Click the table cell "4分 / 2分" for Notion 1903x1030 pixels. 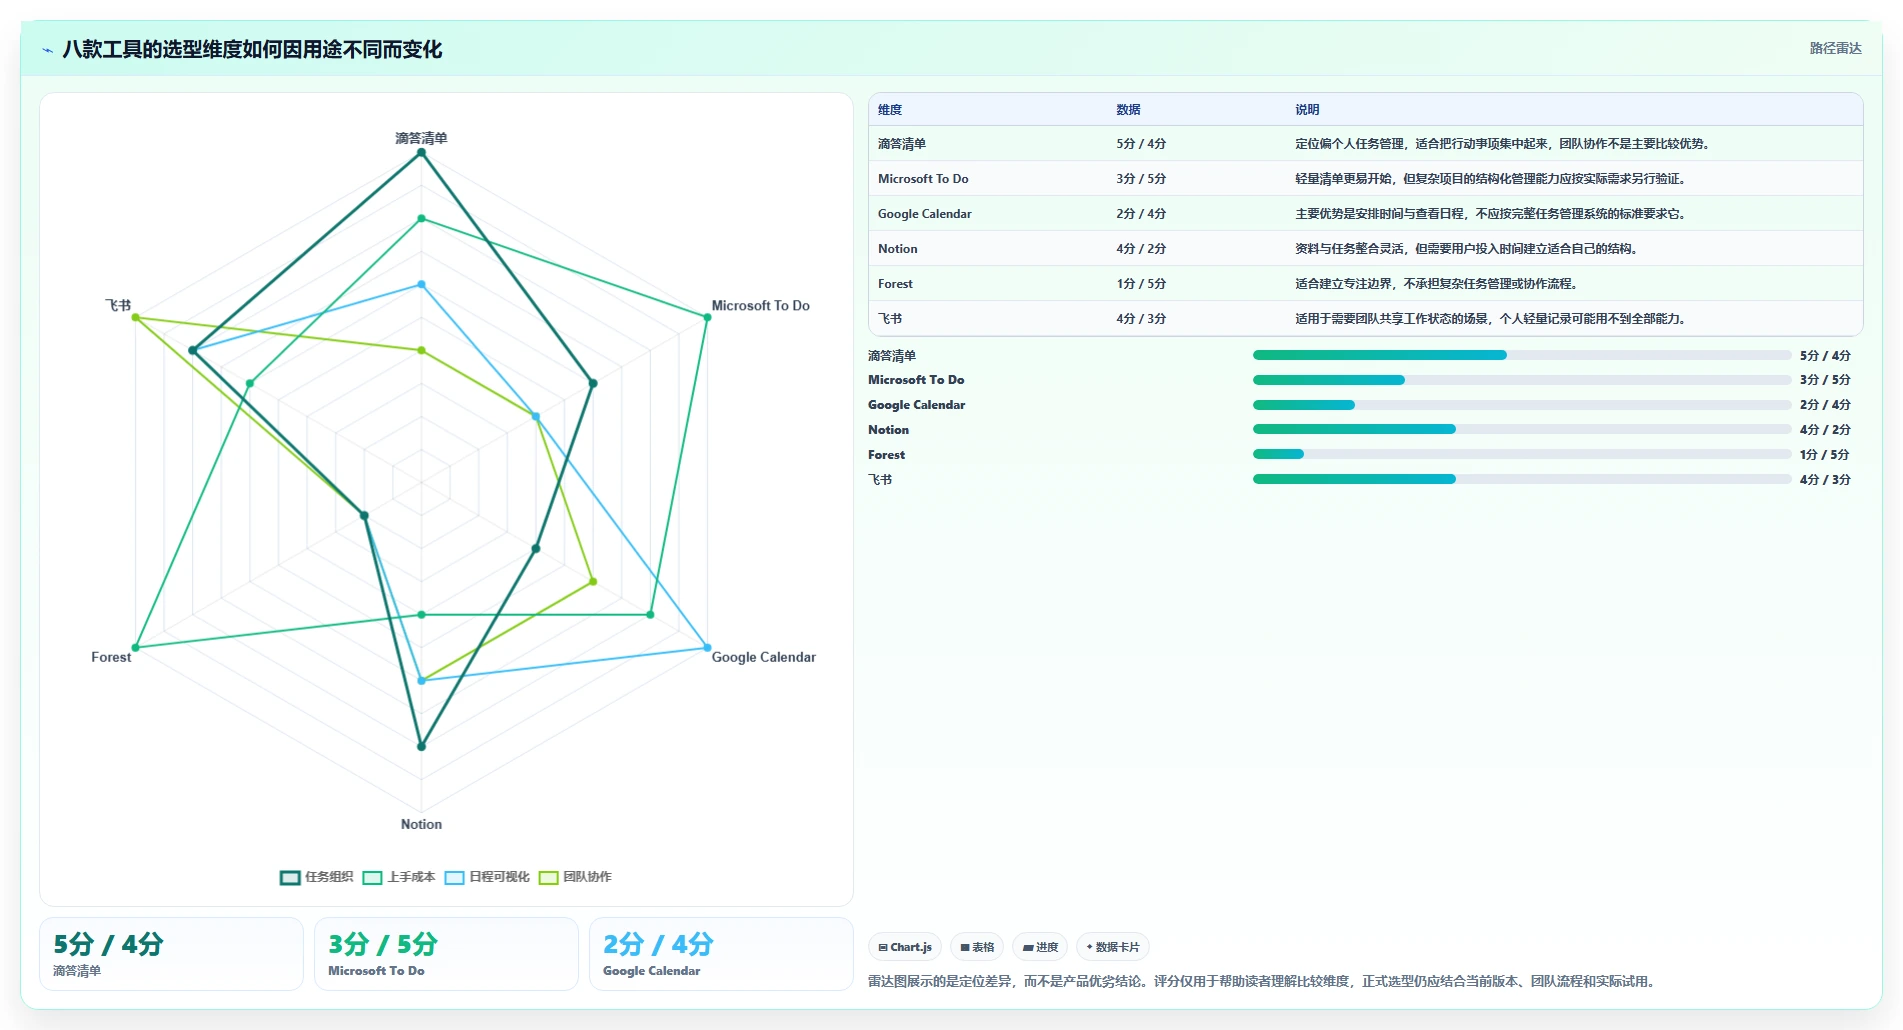[x=1141, y=249]
